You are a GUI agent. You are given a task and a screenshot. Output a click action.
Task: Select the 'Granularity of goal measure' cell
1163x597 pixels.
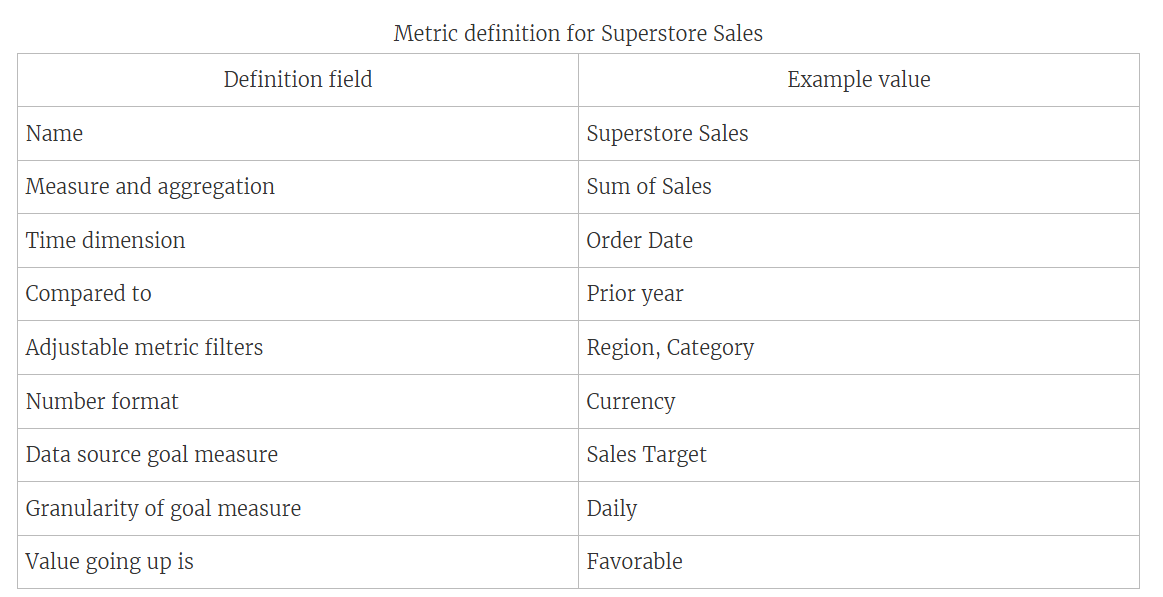click(x=163, y=509)
